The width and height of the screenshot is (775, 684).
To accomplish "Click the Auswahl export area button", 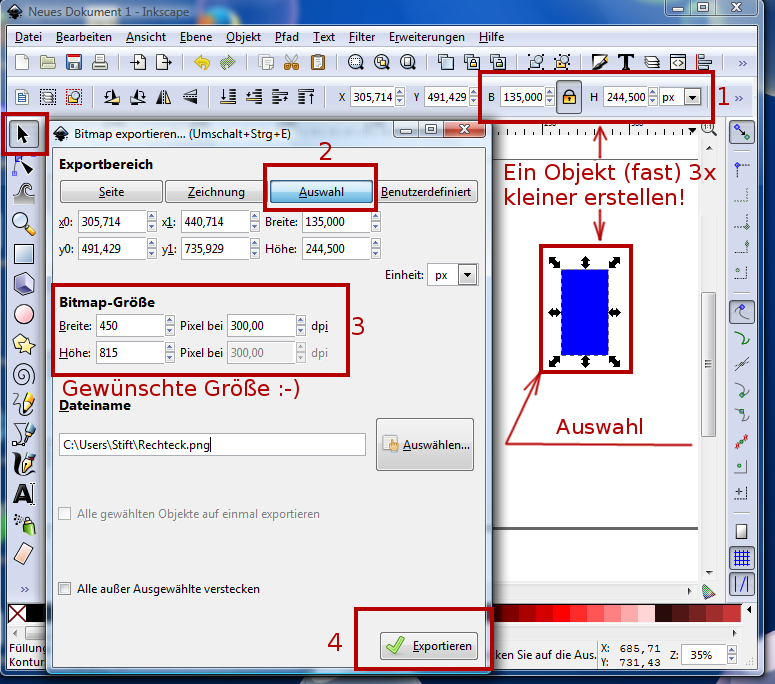I will tap(321, 192).
